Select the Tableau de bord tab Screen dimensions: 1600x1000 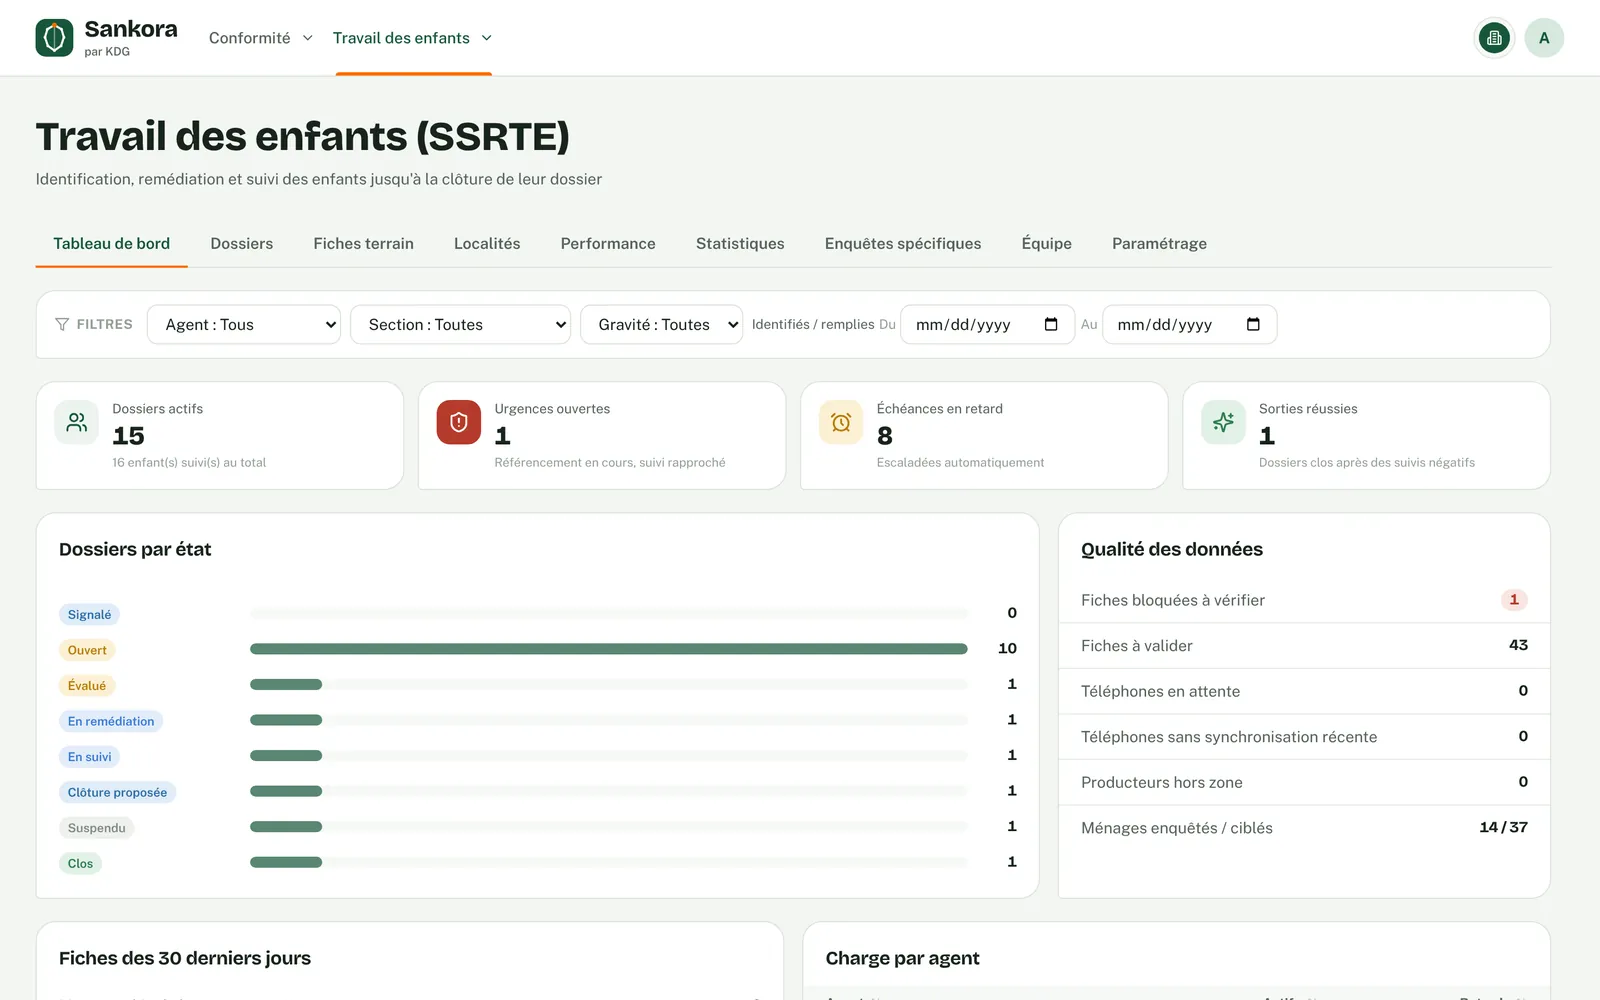[111, 243]
